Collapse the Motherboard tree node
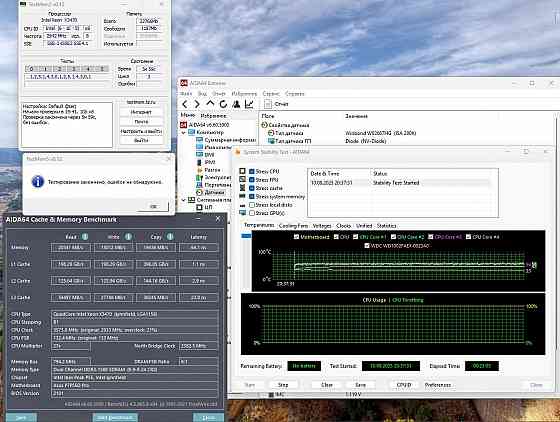This screenshot has width=560, height=422. pos(184,200)
